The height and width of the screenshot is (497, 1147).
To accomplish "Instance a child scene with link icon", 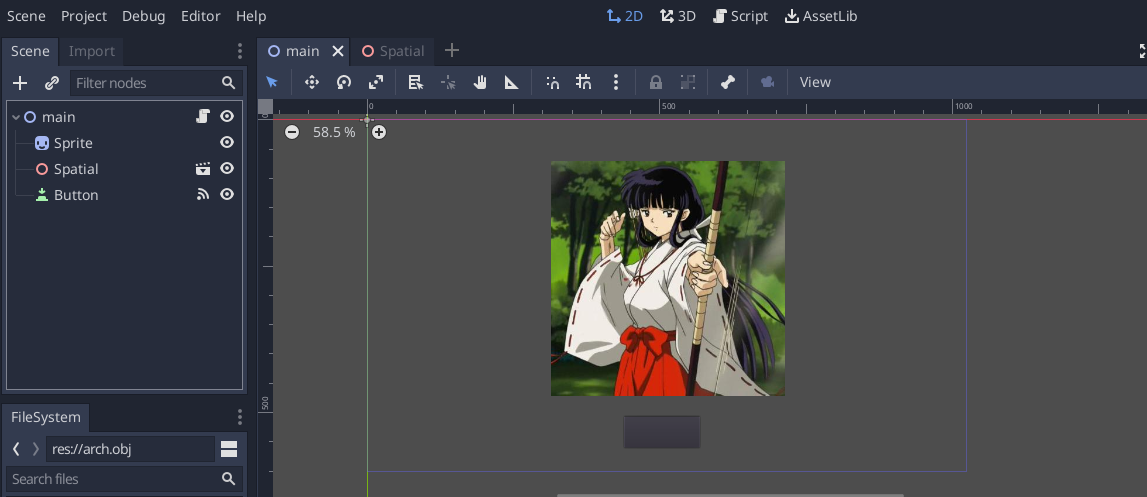I will point(51,83).
